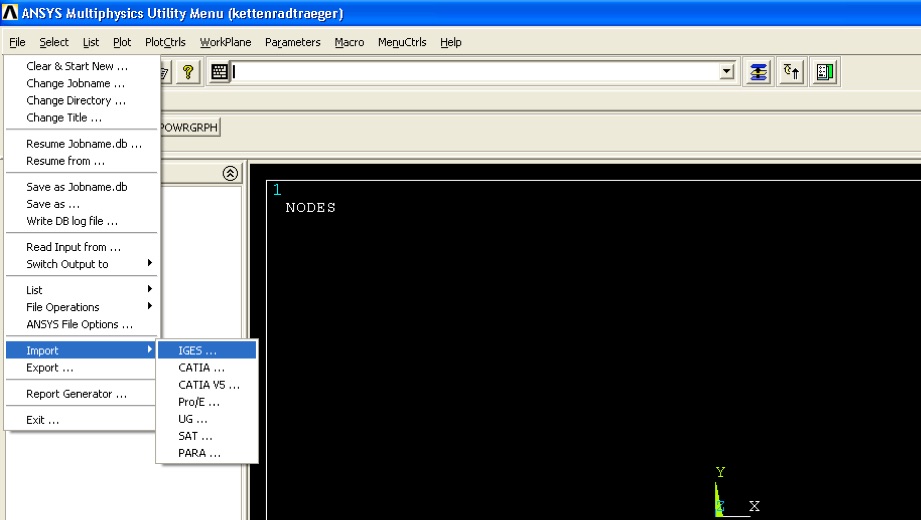921x520 pixels.
Task: Choose ANSYS File Options
Action: click(82, 324)
